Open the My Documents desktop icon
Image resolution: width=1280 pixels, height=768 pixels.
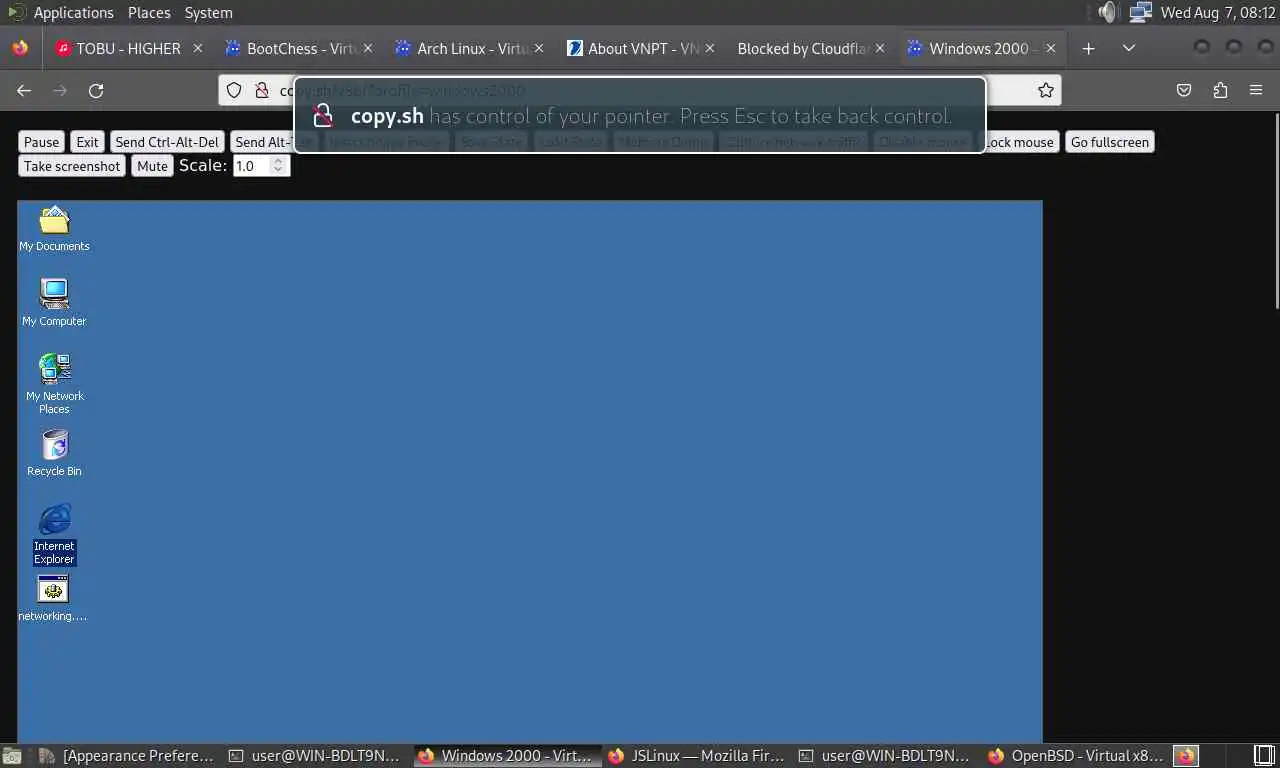click(x=54, y=228)
